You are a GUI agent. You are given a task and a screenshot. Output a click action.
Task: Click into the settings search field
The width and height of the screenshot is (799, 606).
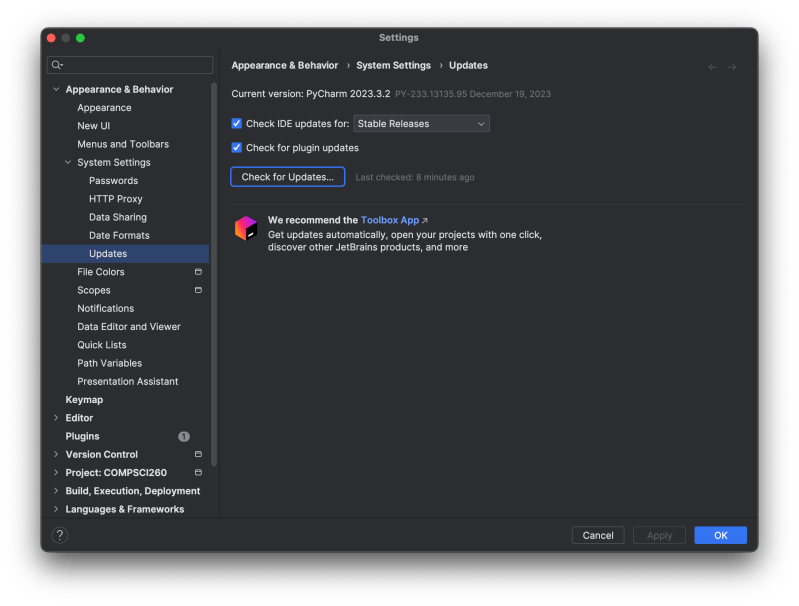(130, 65)
